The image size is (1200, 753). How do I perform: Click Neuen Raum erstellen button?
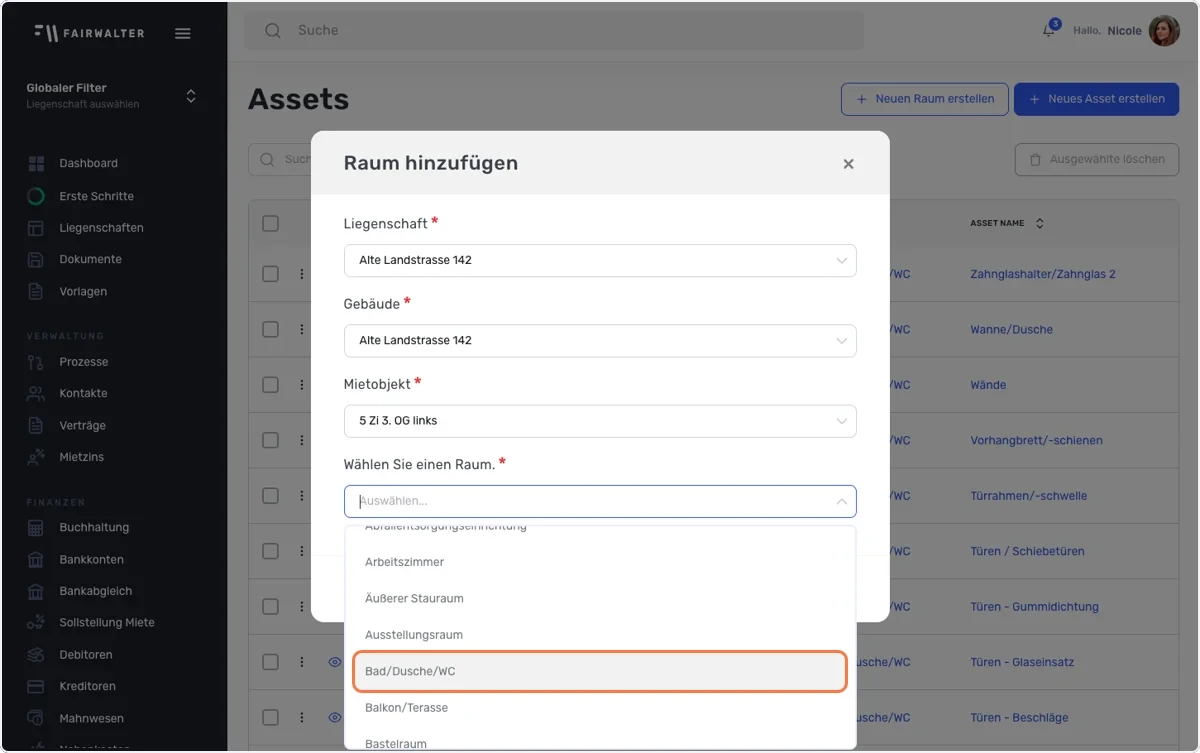pos(924,99)
